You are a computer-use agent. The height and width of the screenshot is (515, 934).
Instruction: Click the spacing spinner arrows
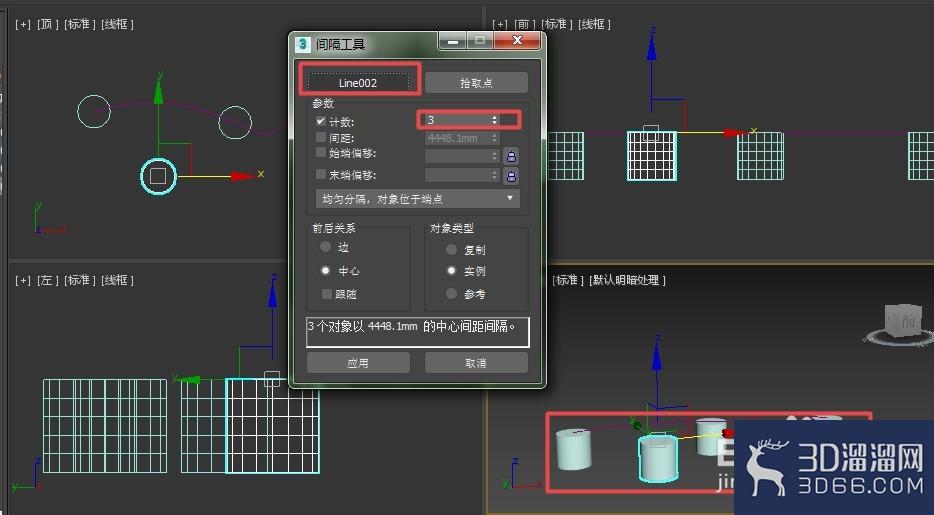494,138
